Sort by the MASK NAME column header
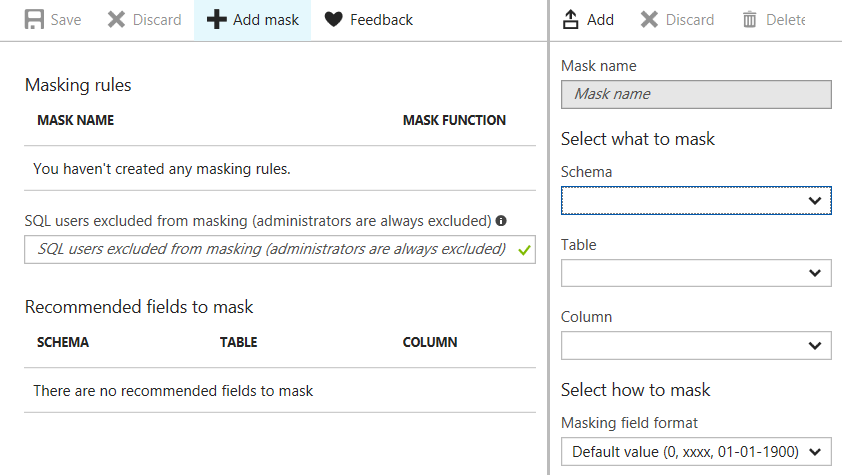The image size is (842, 475). [75, 120]
